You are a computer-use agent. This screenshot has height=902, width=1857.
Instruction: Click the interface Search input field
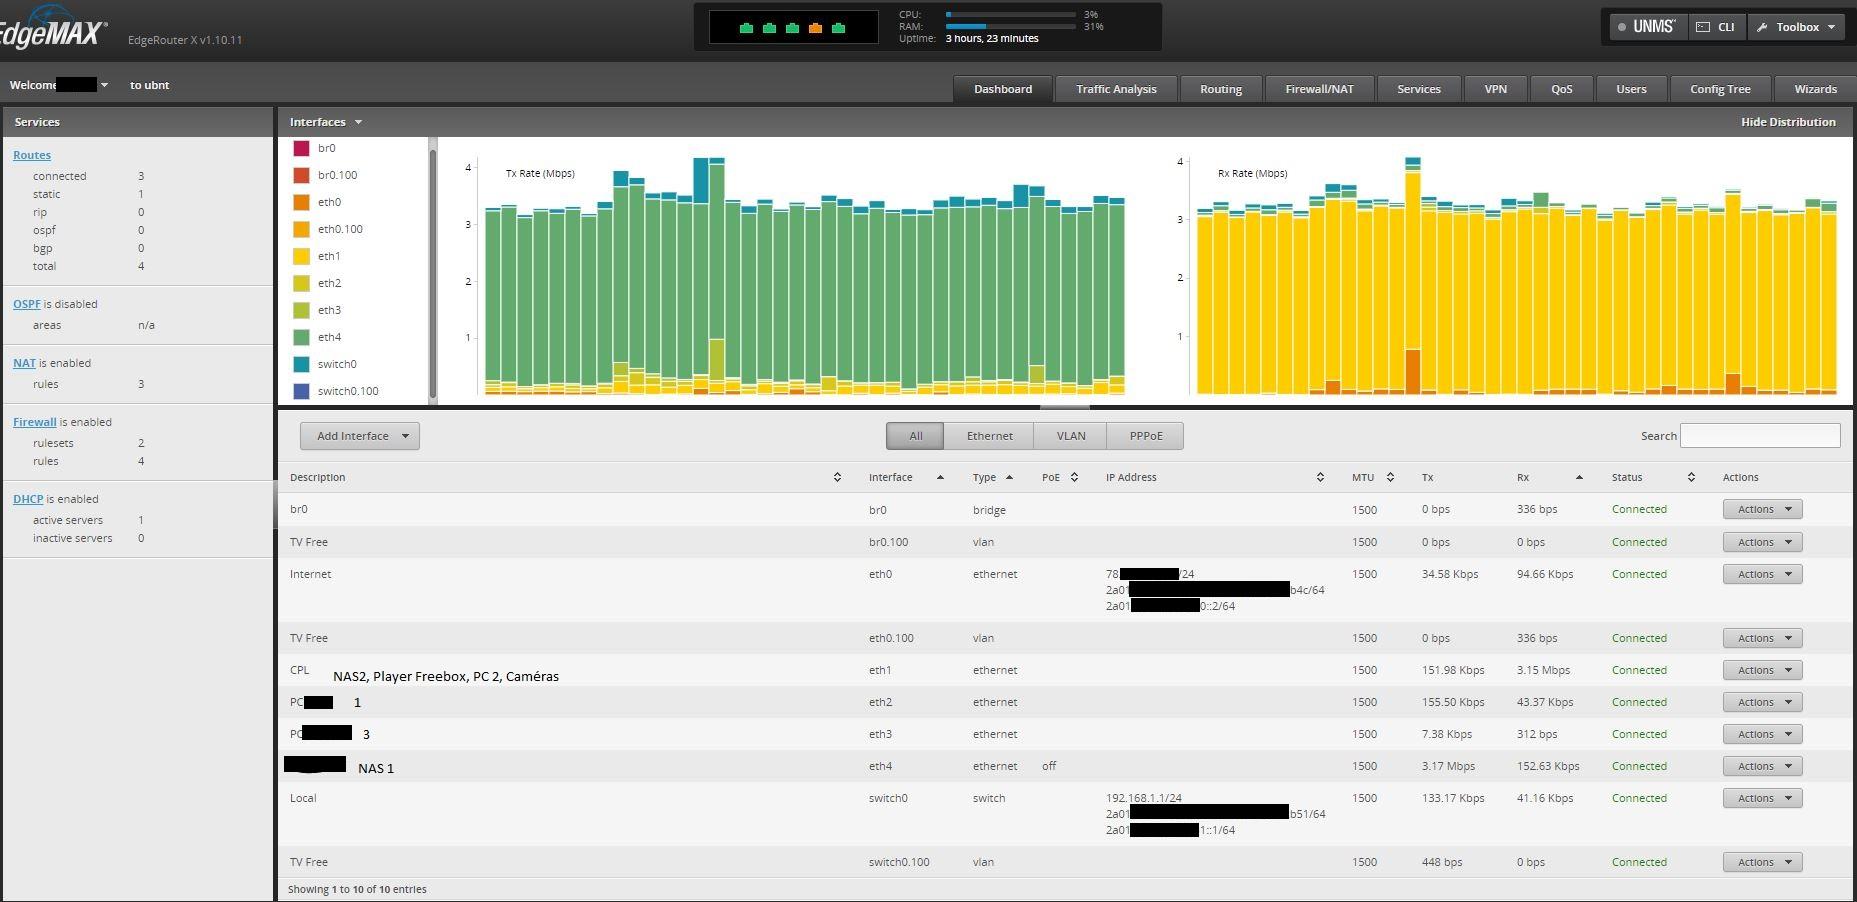(1760, 435)
